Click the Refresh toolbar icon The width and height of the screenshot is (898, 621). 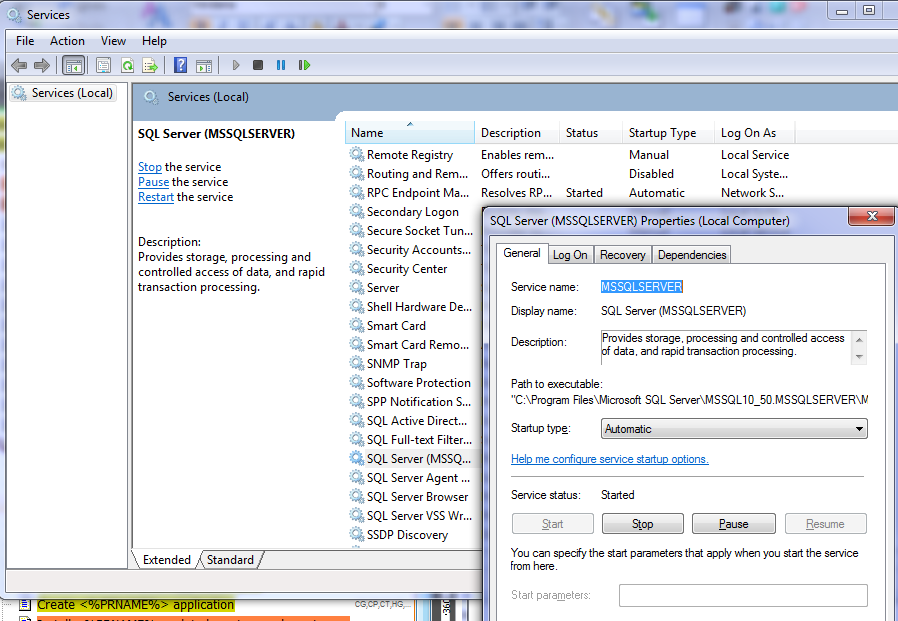(127, 65)
